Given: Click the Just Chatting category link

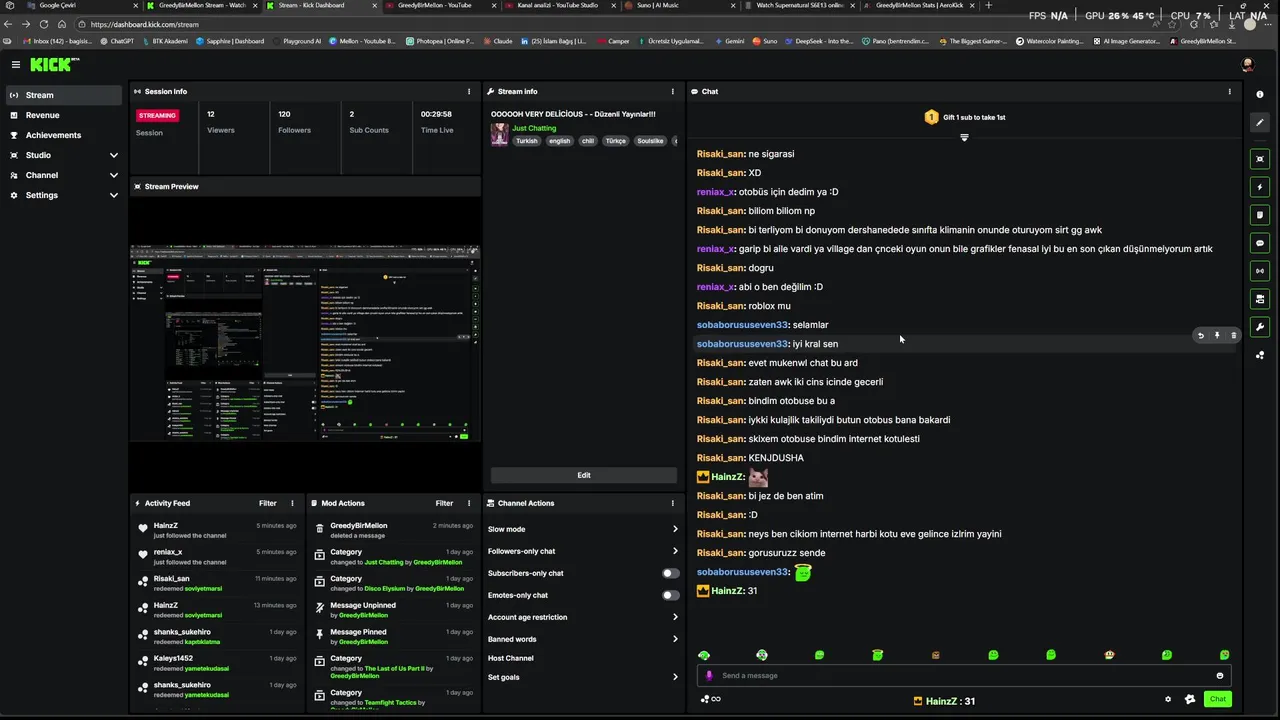Looking at the screenshot, I should point(534,128).
